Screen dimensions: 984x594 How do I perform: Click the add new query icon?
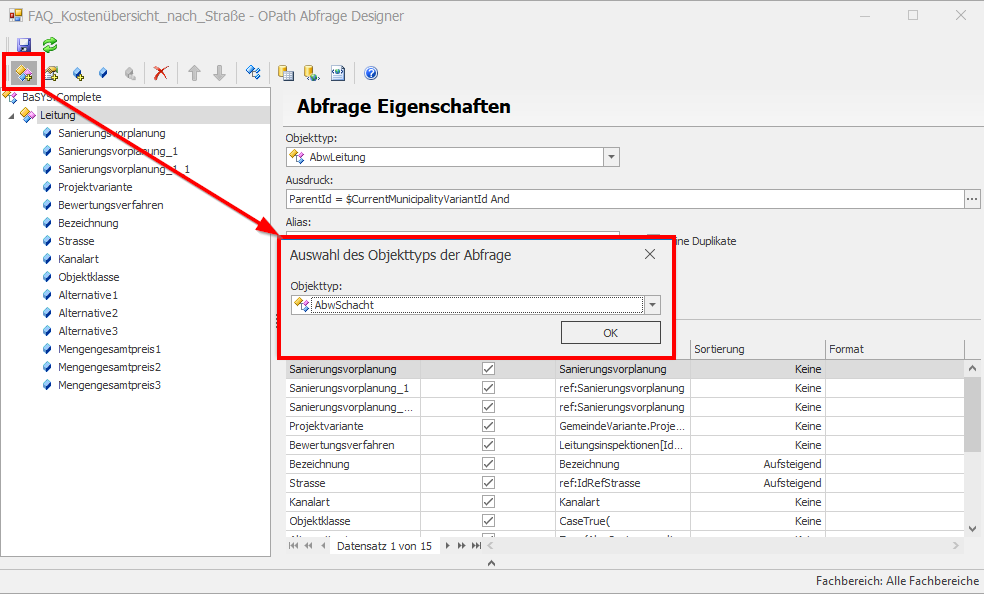[24, 73]
